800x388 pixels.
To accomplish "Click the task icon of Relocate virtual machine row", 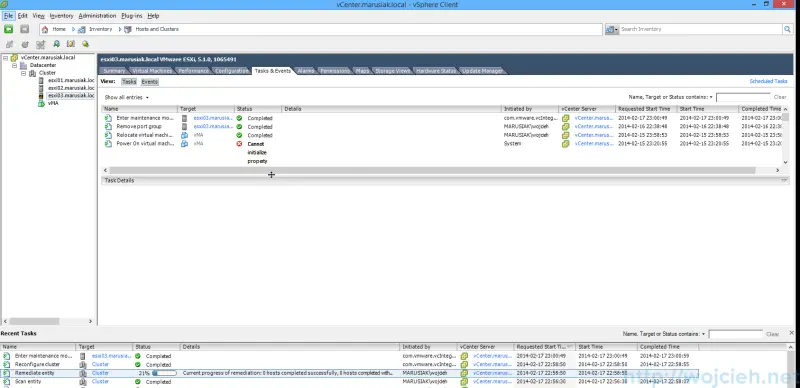I will [108, 135].
